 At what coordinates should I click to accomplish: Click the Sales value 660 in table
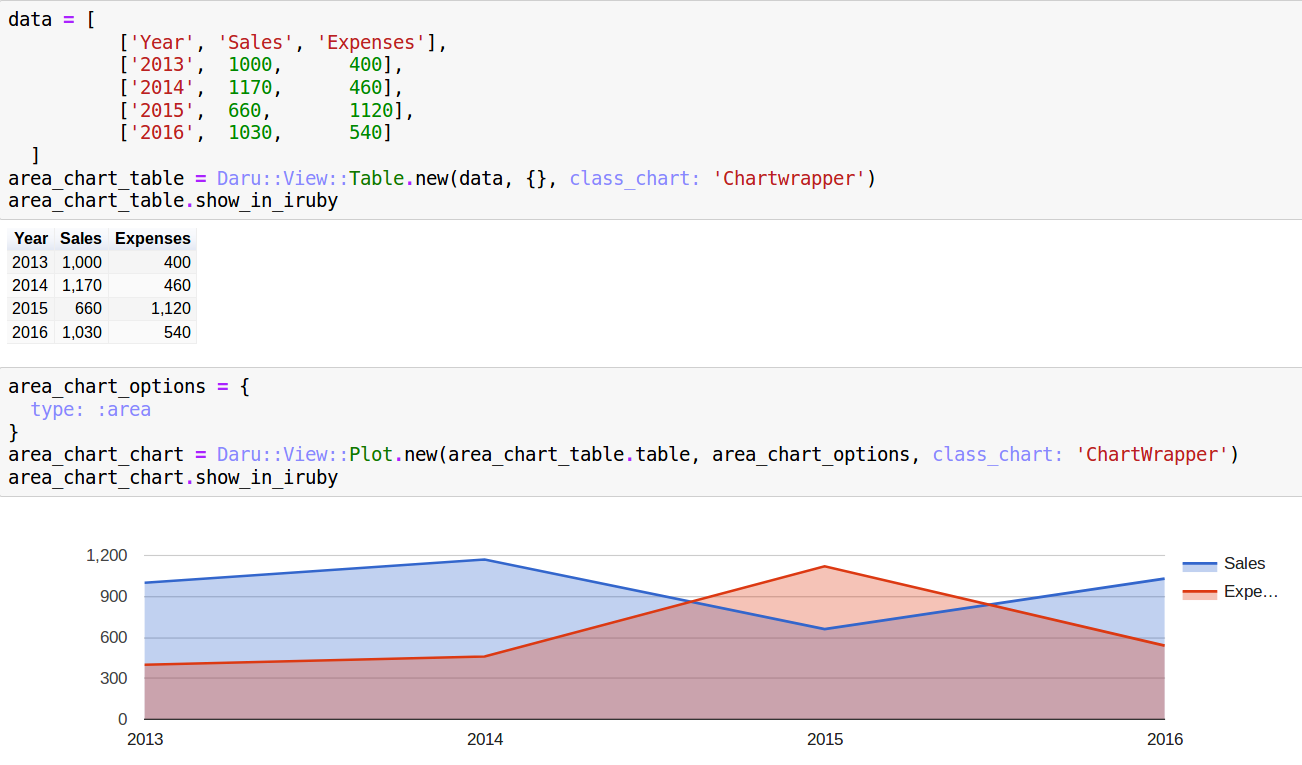click(x=81, y=308)
